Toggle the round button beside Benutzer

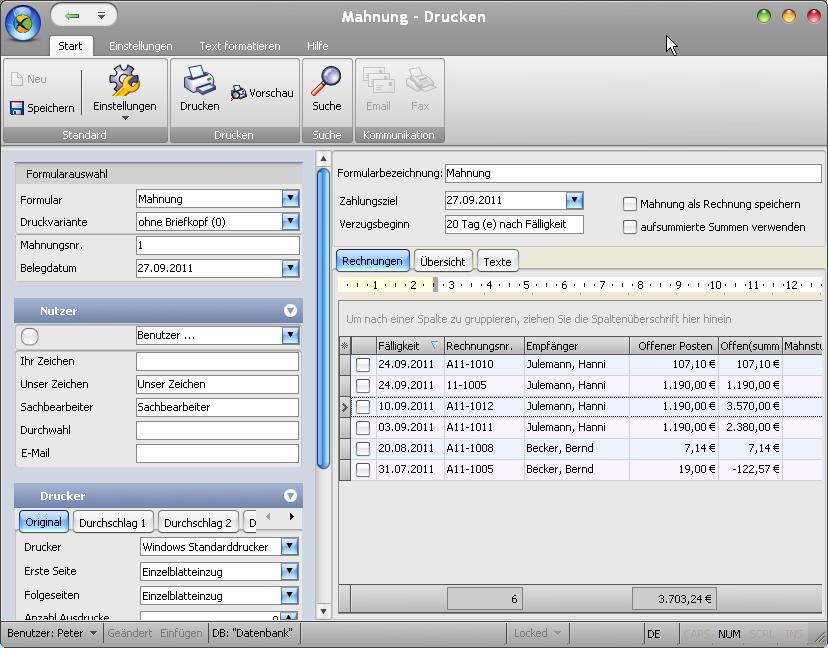pyautogui.click(x=30, y=336)
